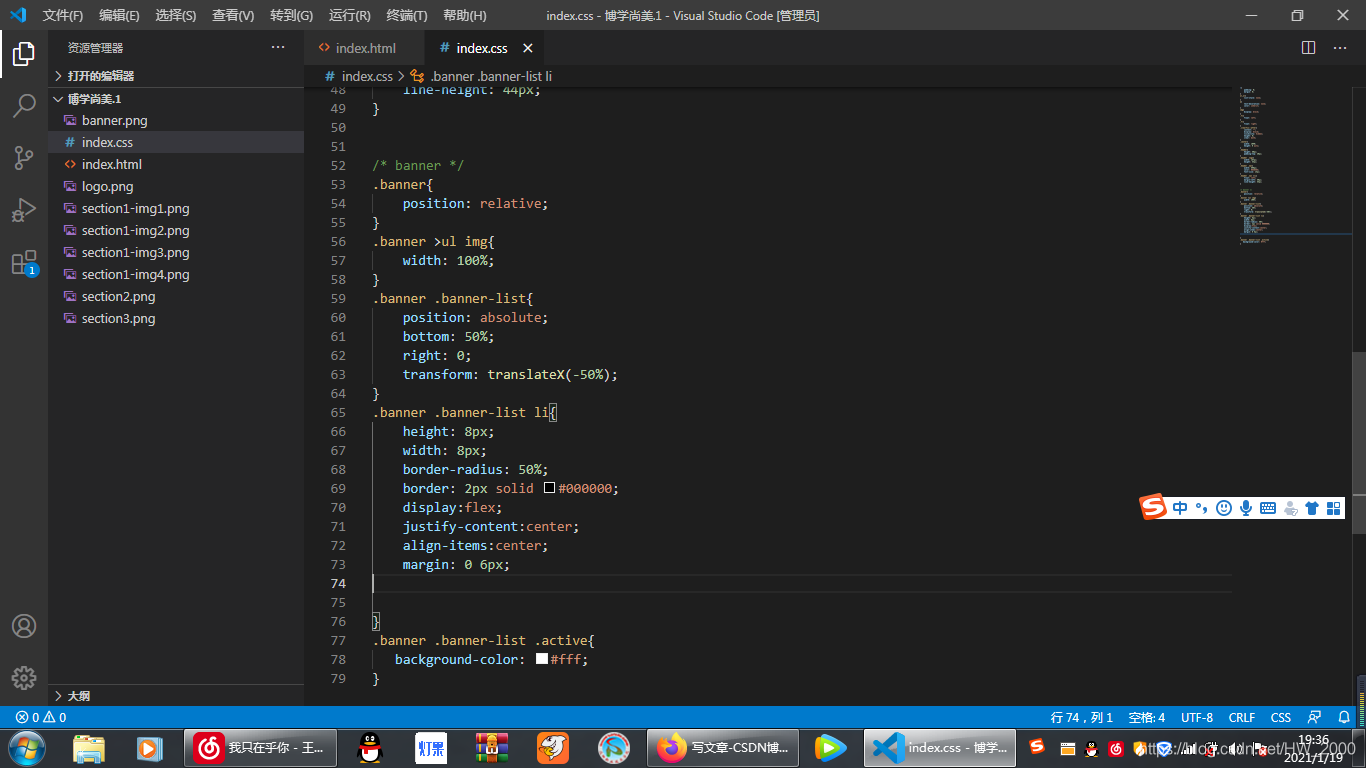Image resolution: width=1366 pixels, height=768 pixels.
Task: Toggle Chinese/English mode on IME bar
Action: [1180, 508]
